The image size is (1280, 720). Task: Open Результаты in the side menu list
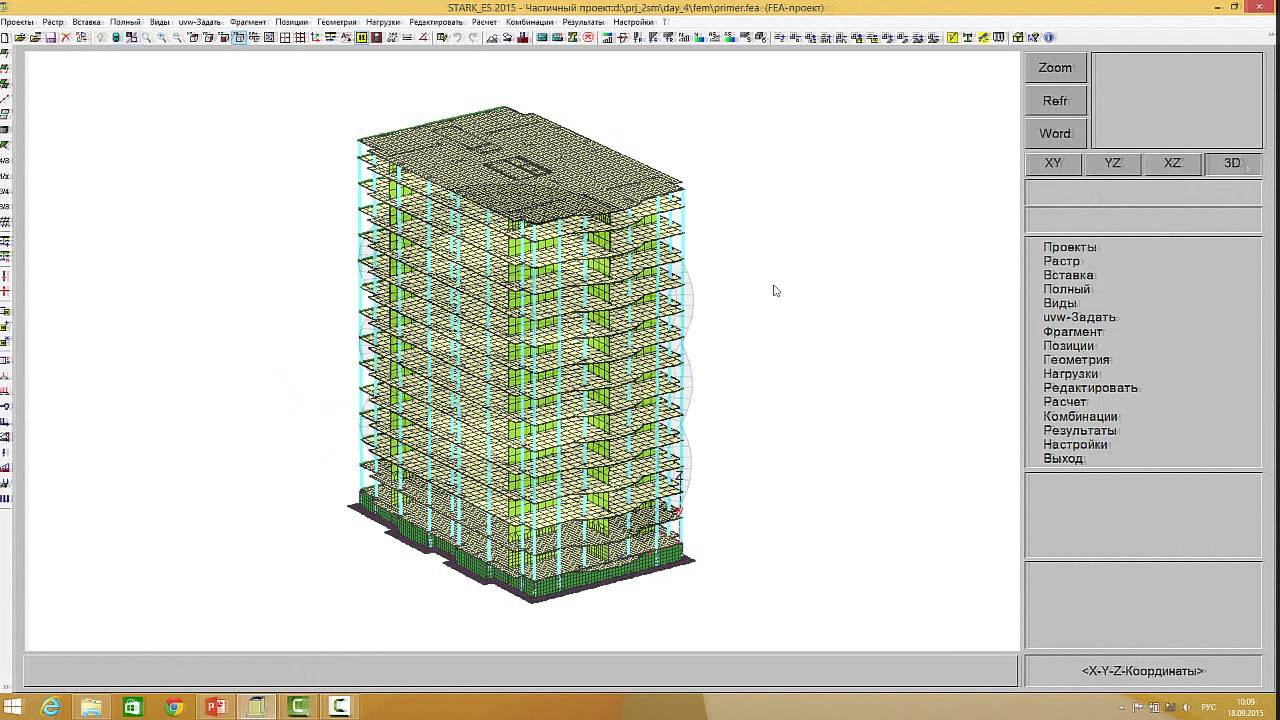[1079, 430]
